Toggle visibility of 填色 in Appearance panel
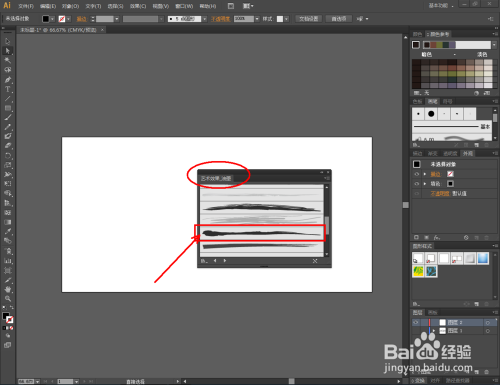 click(x=416, y=184)
